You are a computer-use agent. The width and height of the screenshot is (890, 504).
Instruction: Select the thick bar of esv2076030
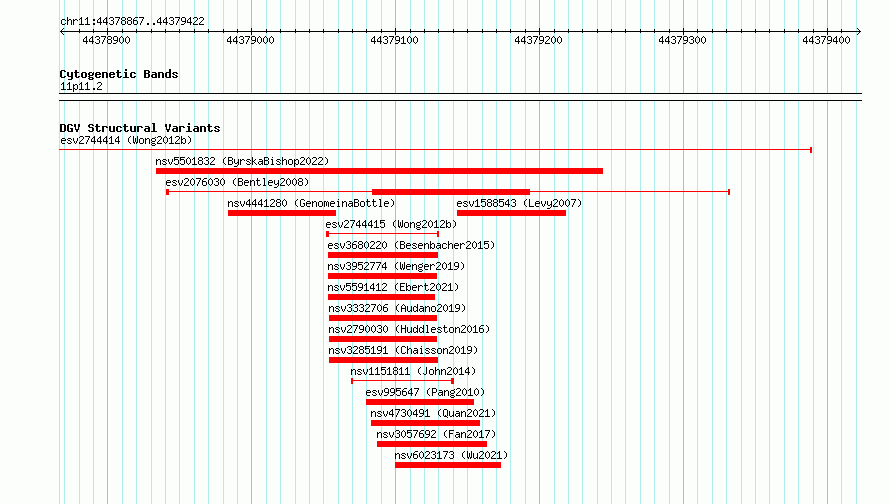click(451, 192)
